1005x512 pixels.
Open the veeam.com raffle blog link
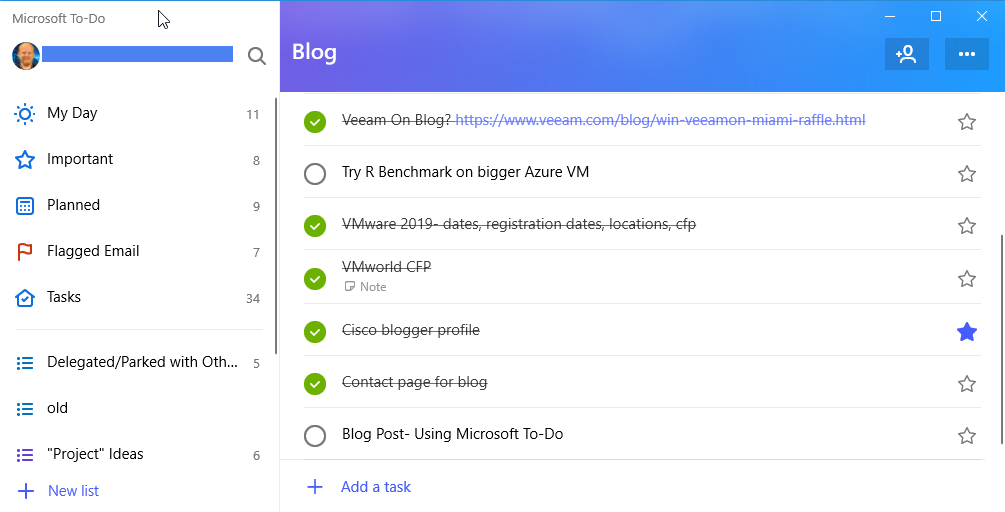[660, 120]
